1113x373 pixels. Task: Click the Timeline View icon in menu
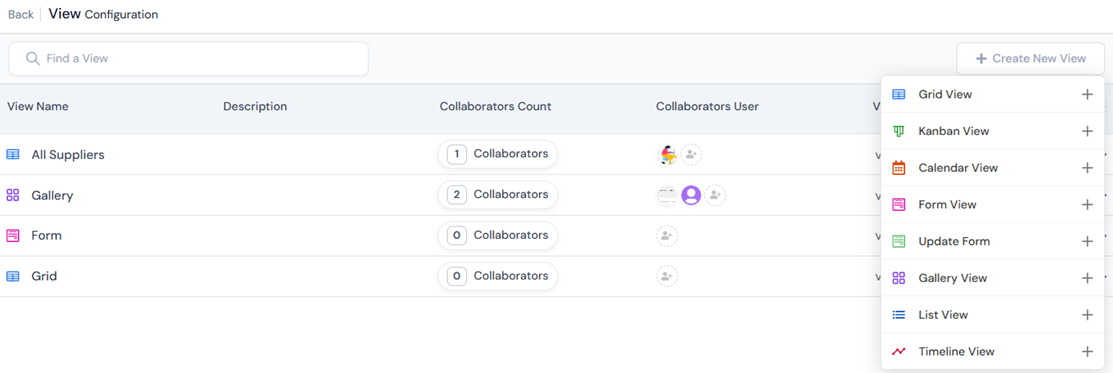tap(899, 352)
